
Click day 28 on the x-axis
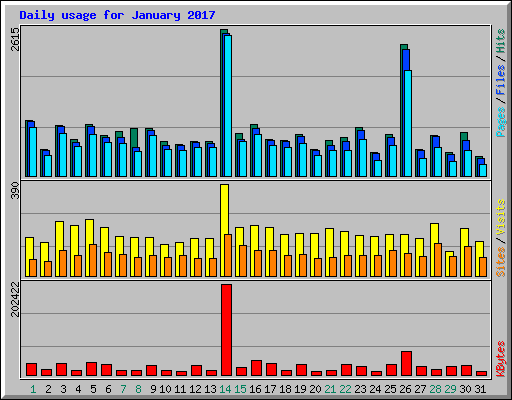pyautogui.click(x=435, y=389)
